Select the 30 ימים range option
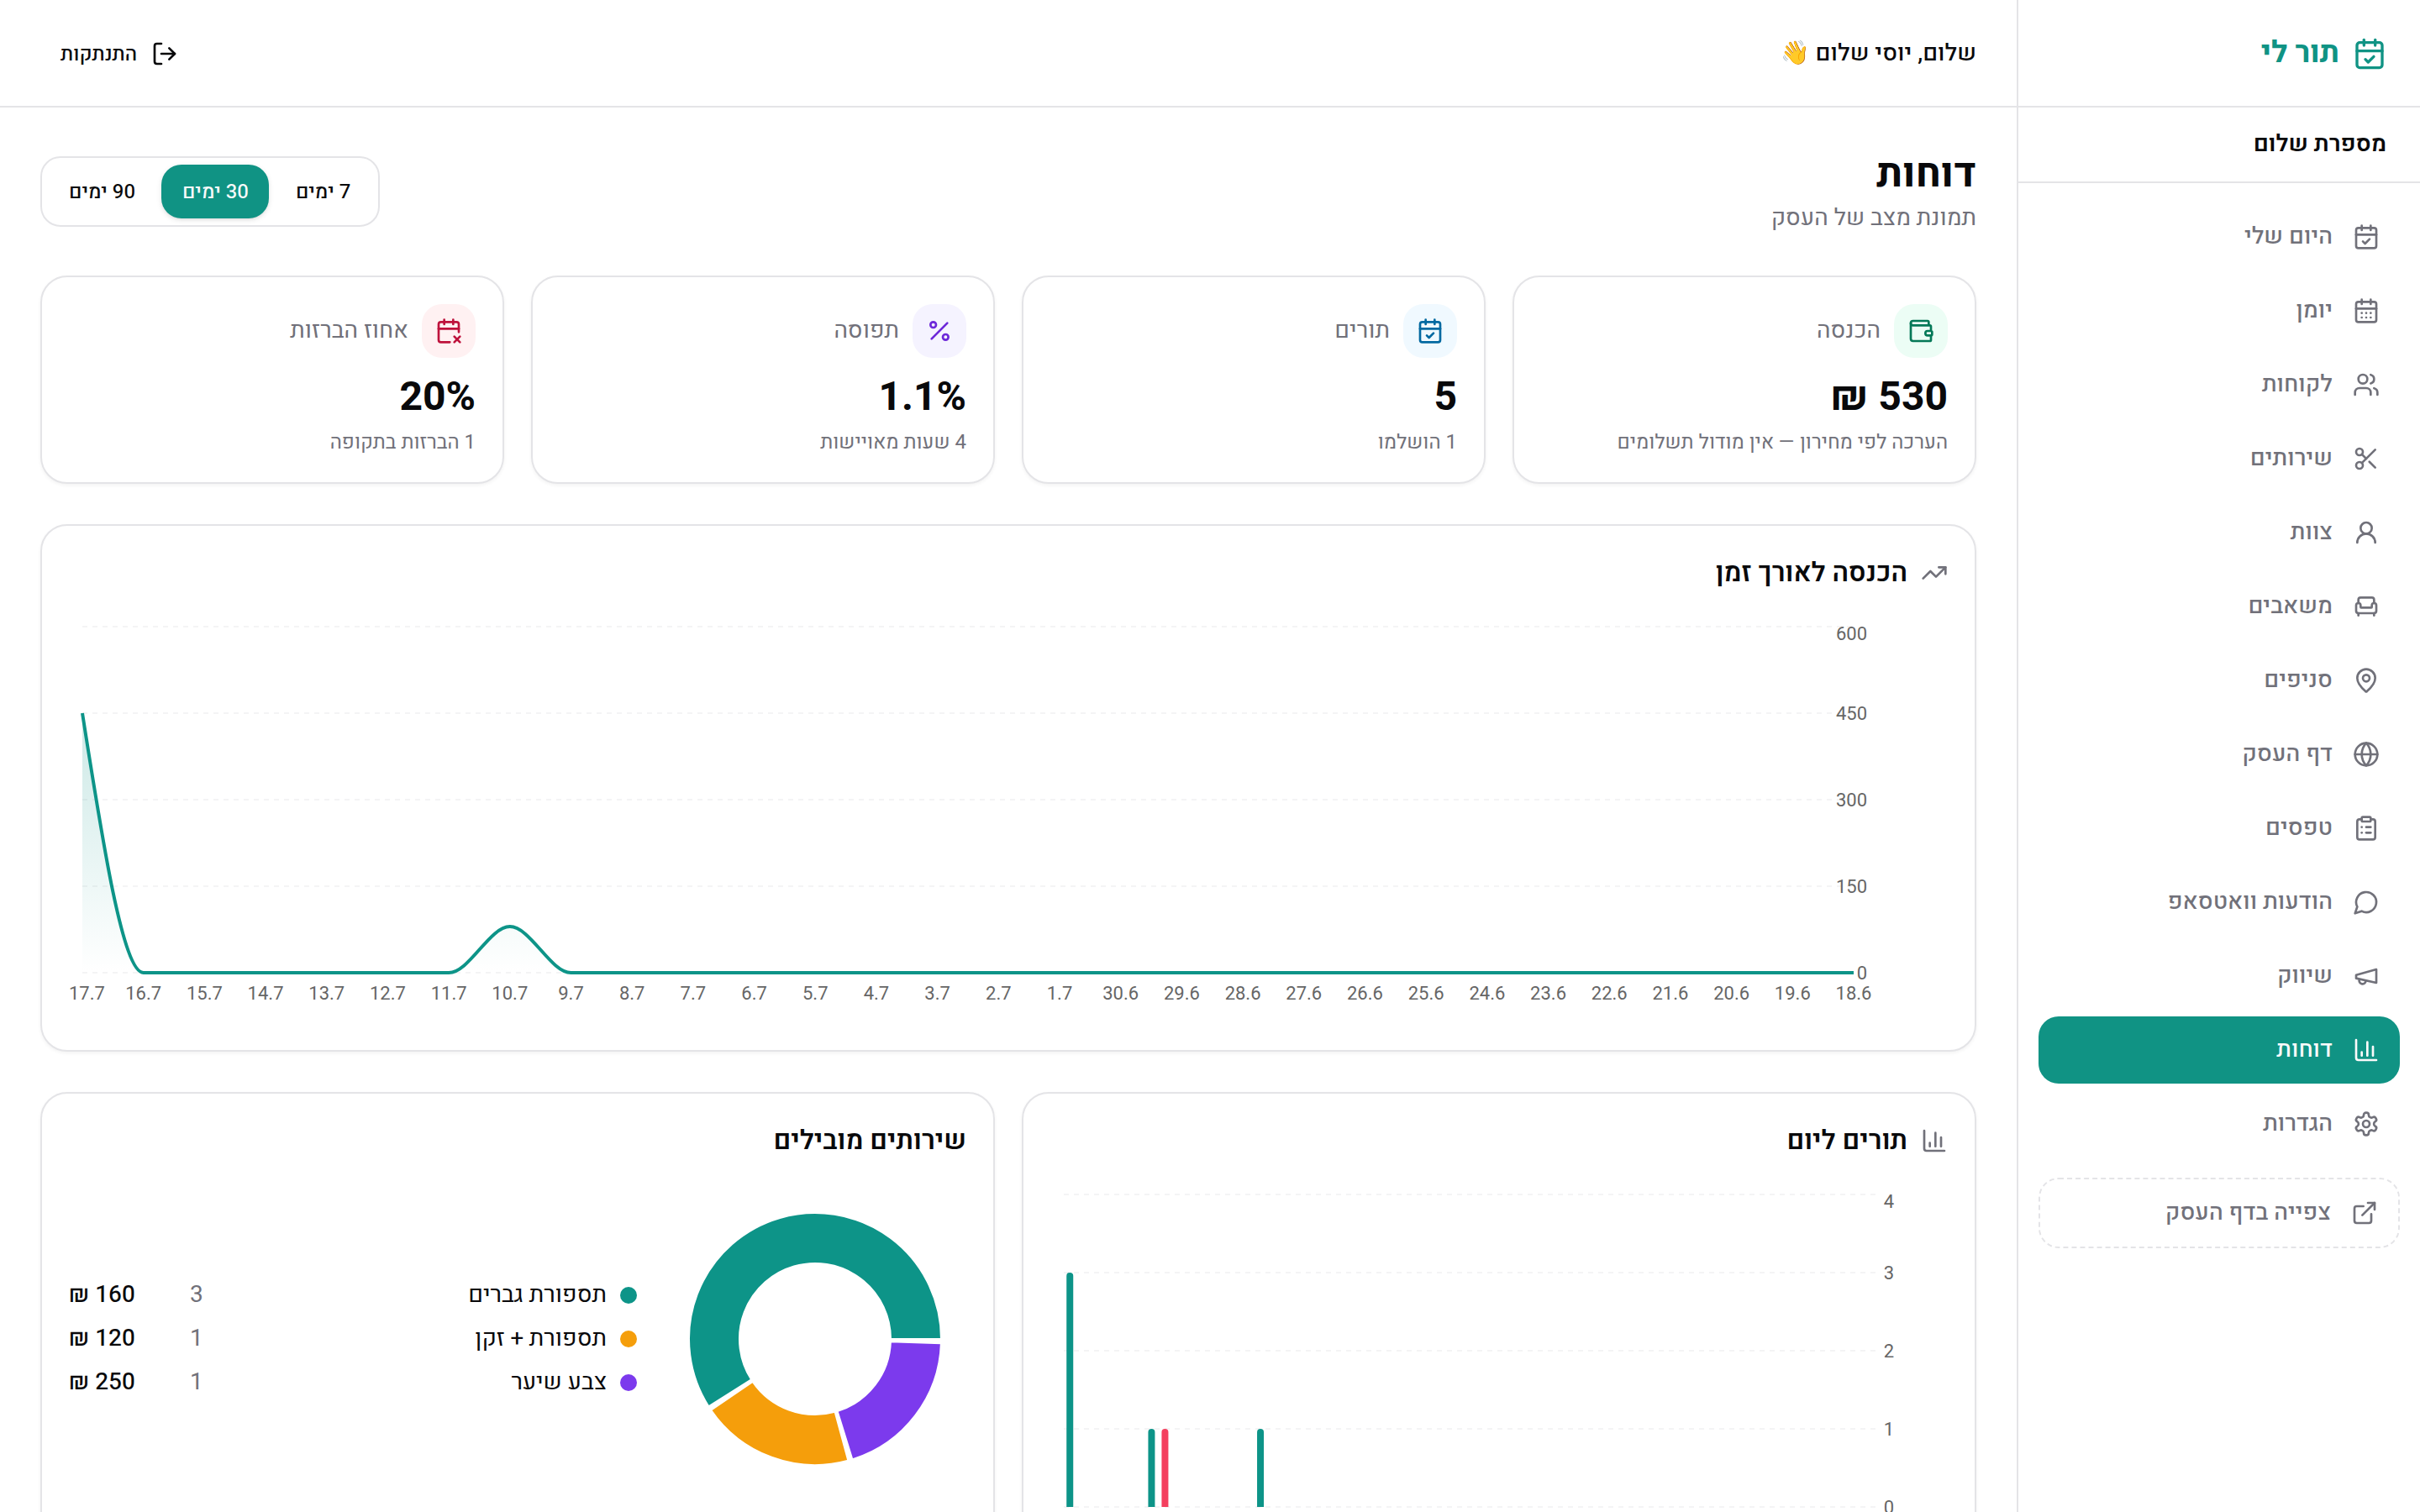The width and height of the screenshot is (2420, 1512). click(215, 192)
